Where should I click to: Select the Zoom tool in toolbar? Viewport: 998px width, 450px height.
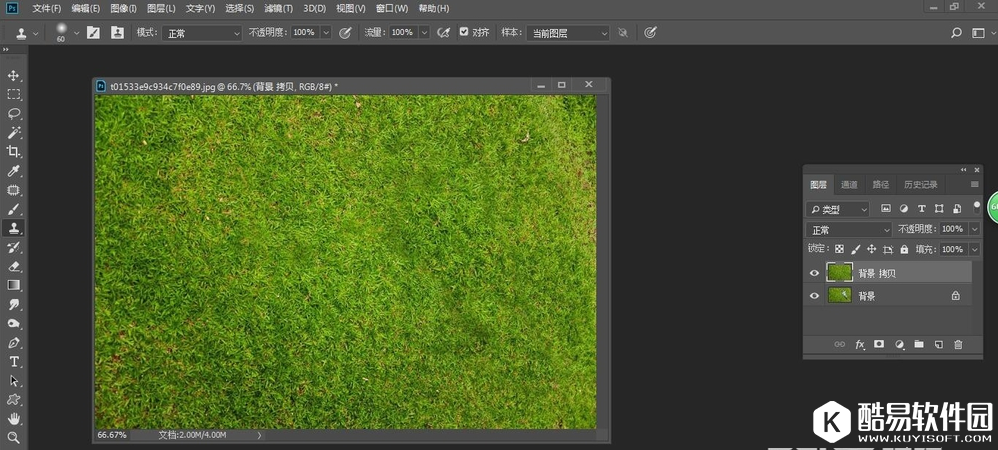(14, 437)
